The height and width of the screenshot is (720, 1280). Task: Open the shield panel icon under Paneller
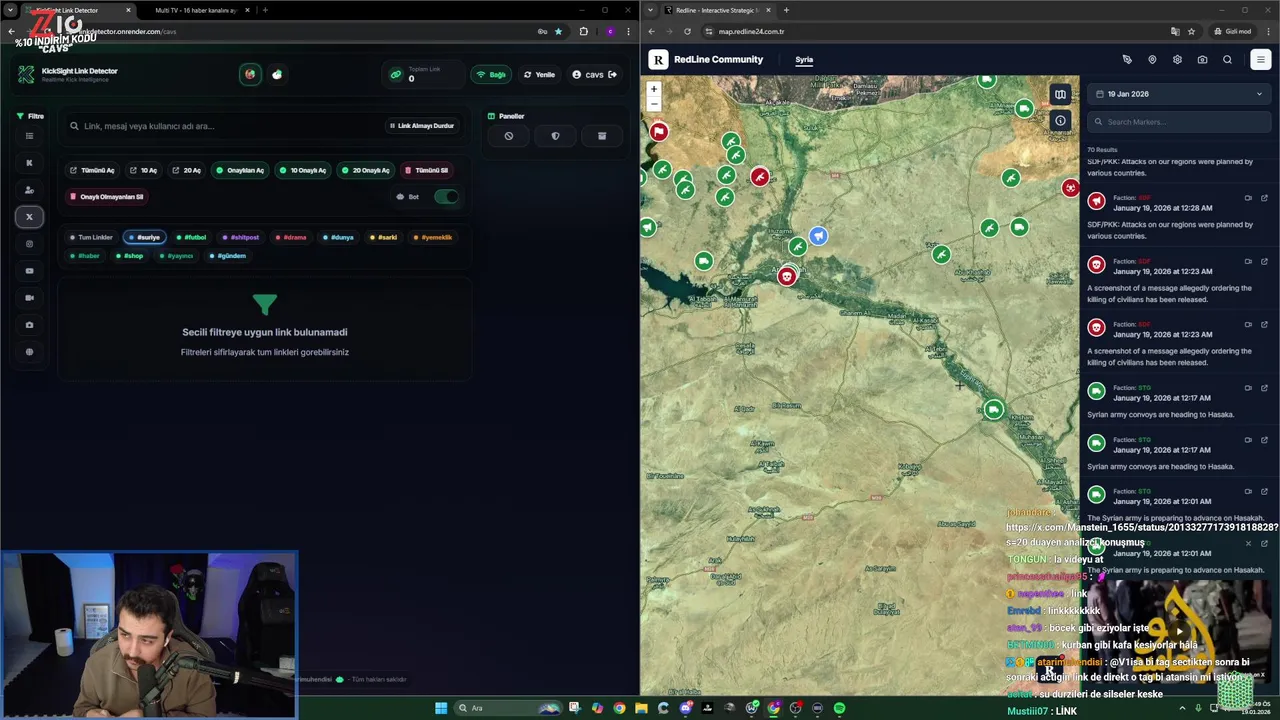pos(555,136)
